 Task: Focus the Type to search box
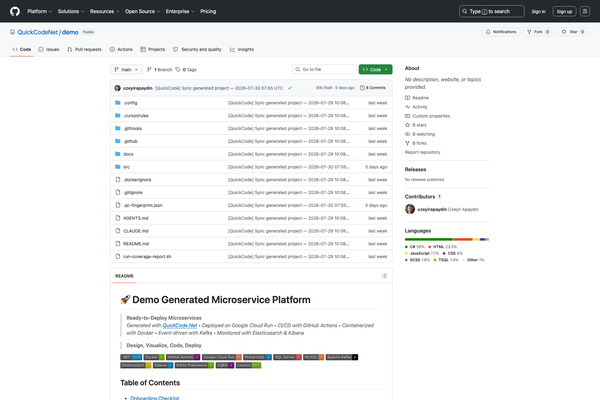(x=491, y=11)
